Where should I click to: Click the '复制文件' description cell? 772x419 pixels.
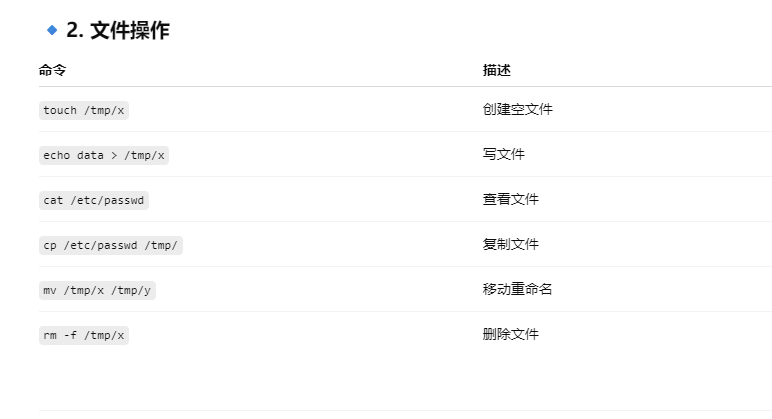(511, 244)
